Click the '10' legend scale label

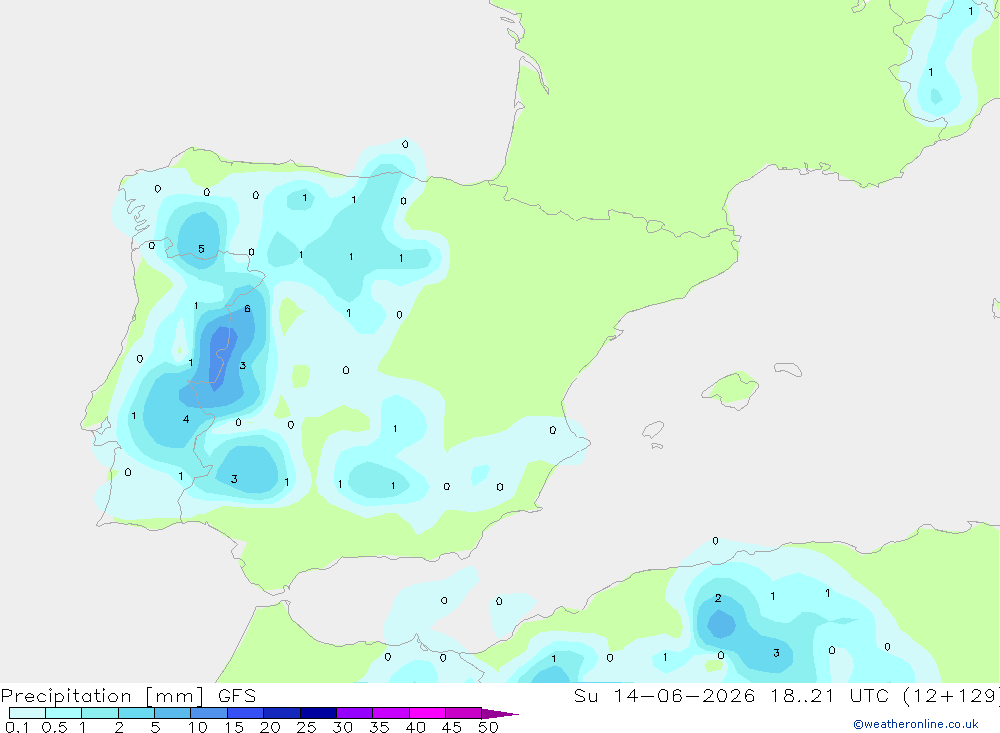tap(197, 727)
